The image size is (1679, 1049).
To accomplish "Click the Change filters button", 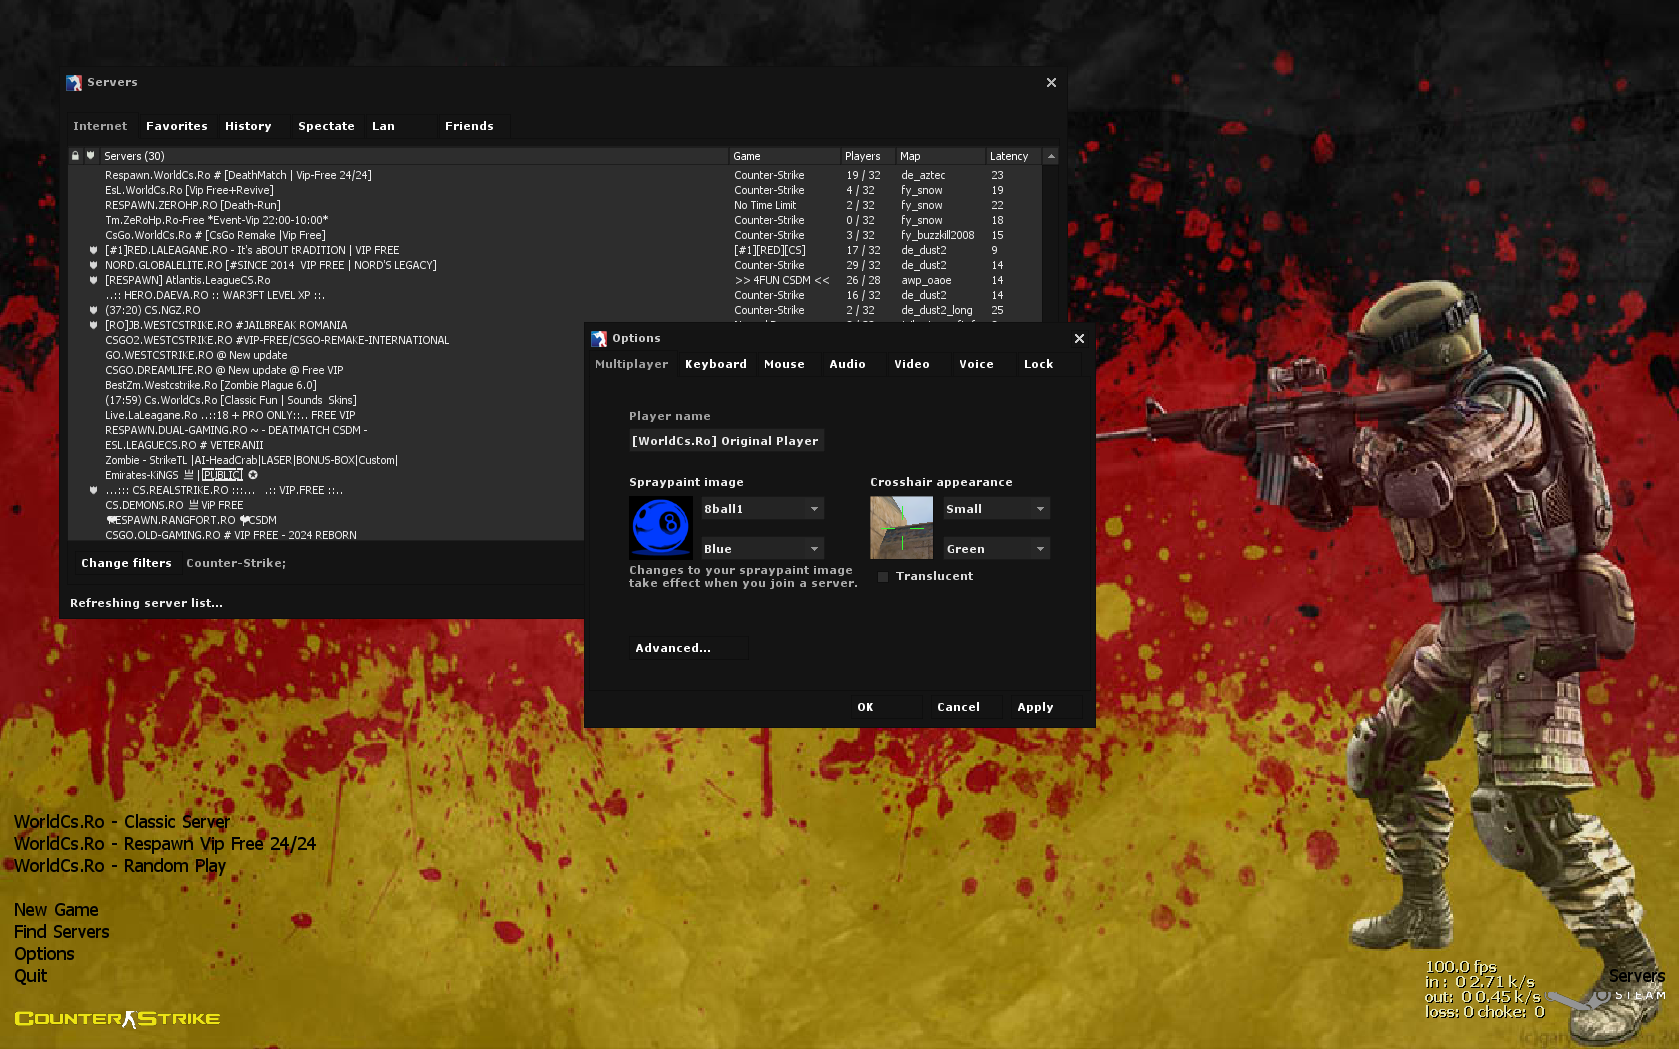I will tap(126, 564).
